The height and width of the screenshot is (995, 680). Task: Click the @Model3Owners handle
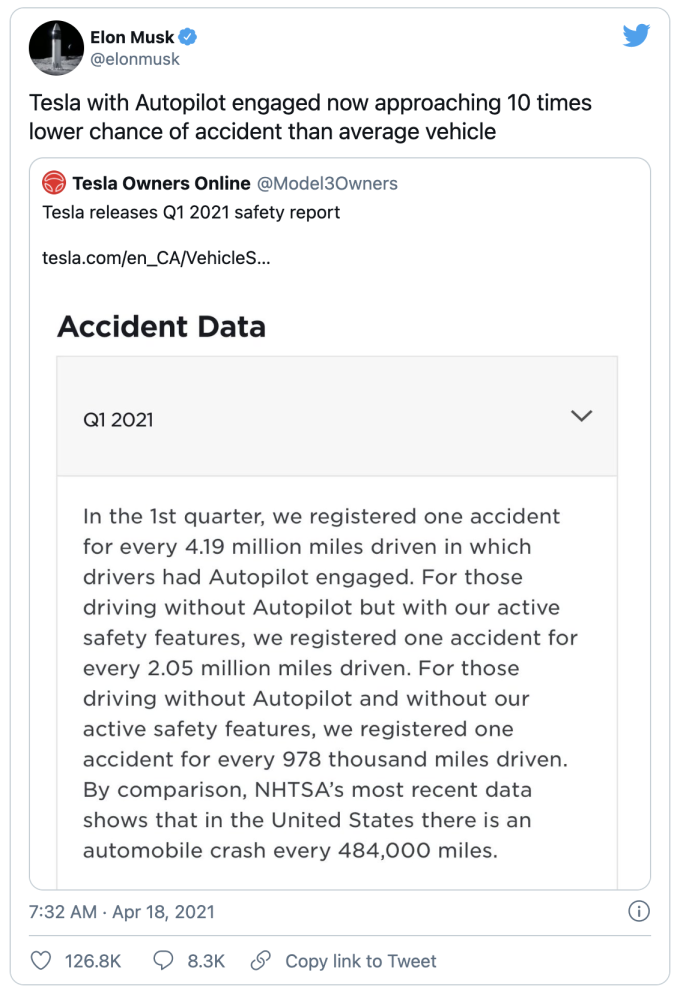327,183
